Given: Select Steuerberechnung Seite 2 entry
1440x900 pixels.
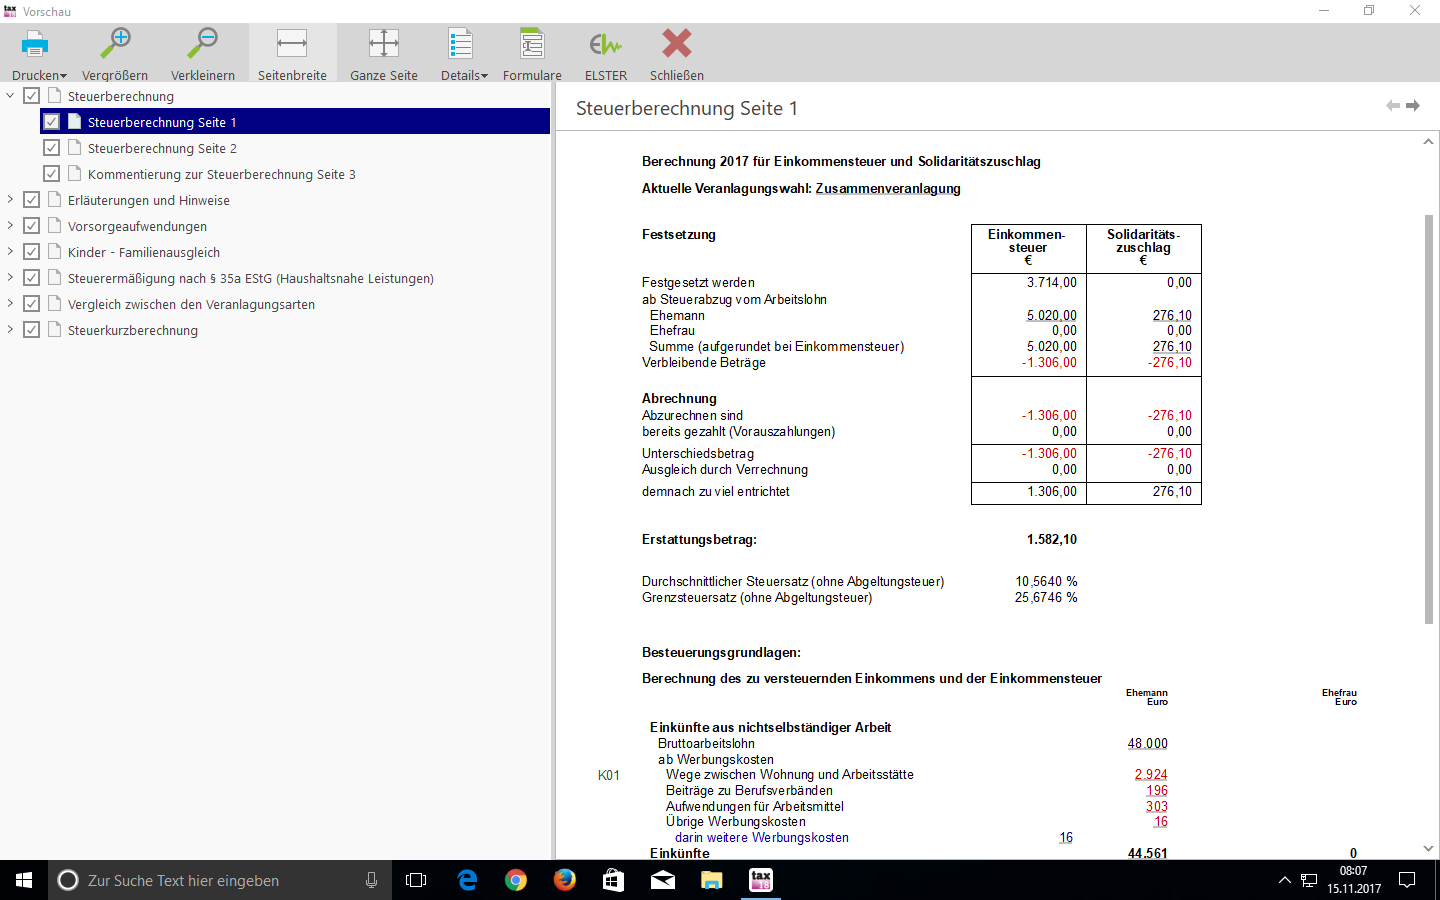Looking at the screenshot, I should 162,148.
